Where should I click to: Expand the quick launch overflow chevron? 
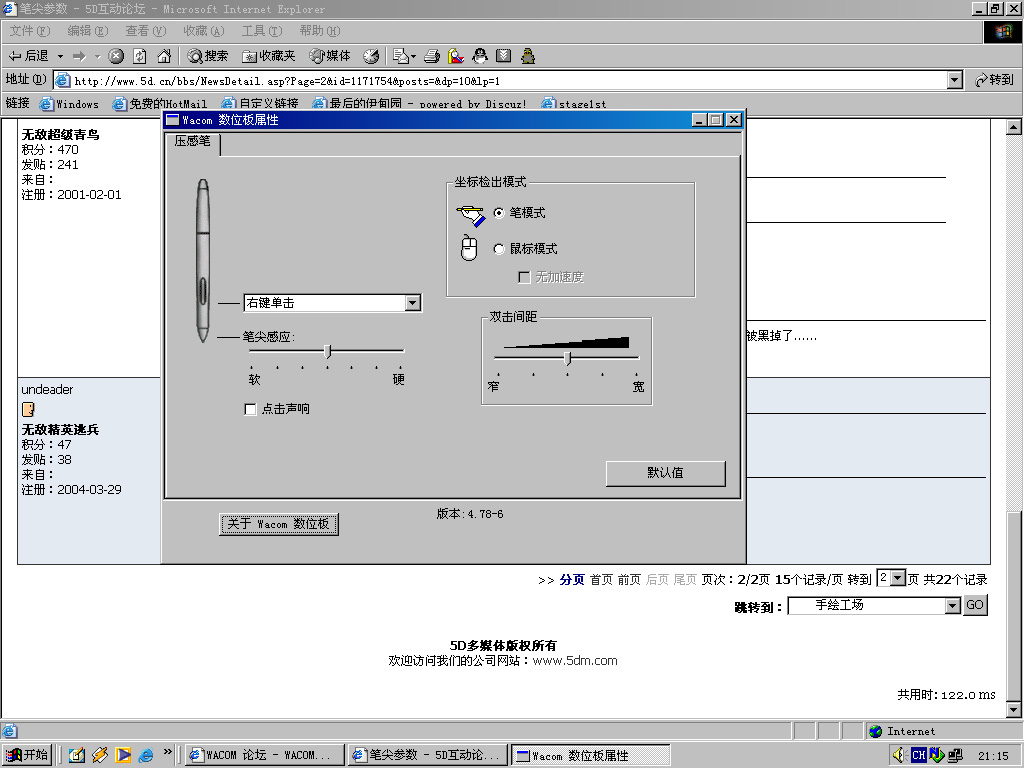[168, 752]
